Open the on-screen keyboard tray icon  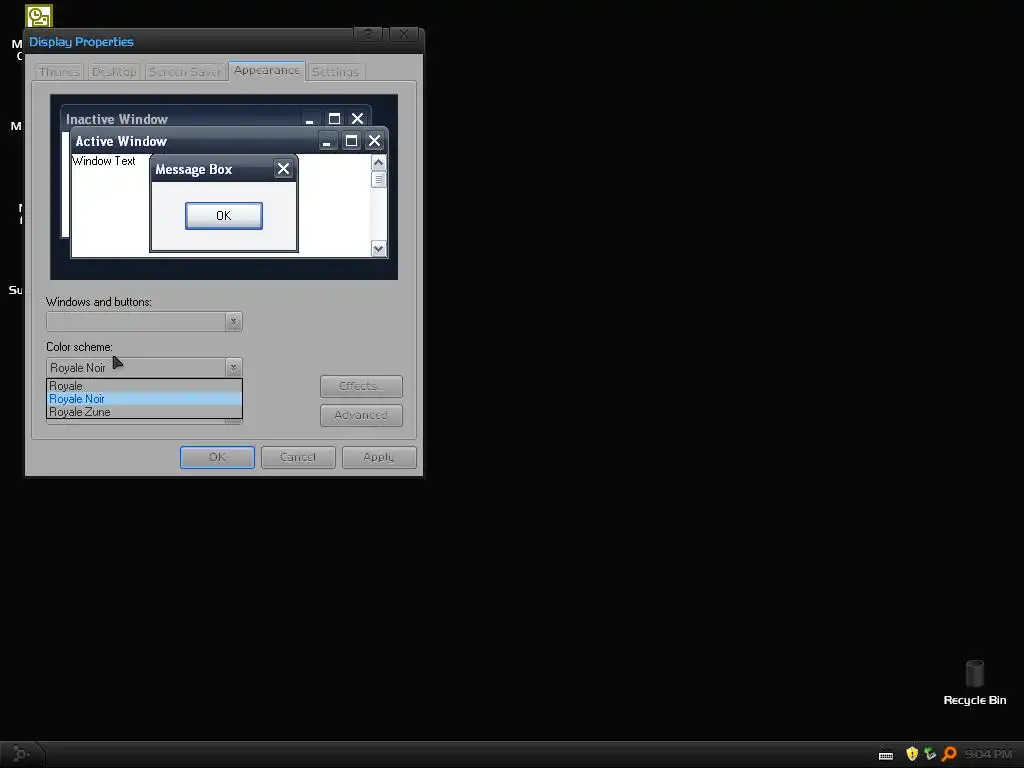click(886, 755)
